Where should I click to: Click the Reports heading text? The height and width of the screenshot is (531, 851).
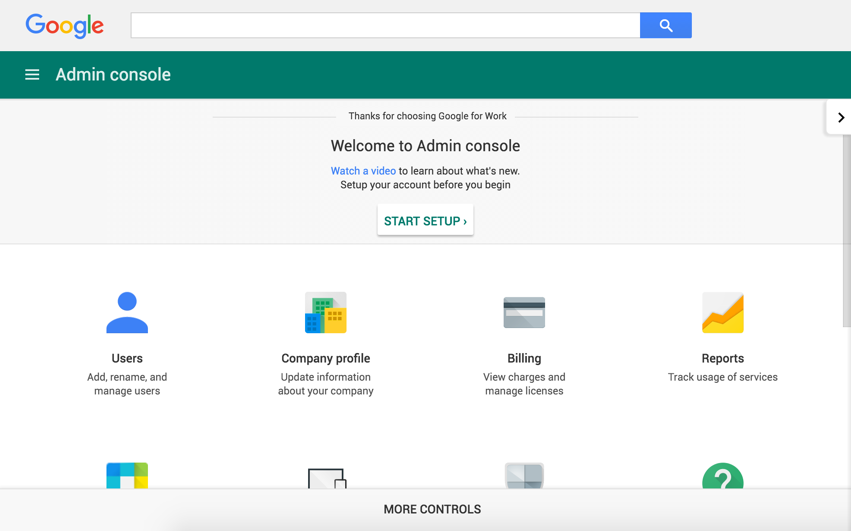[722, 358]
